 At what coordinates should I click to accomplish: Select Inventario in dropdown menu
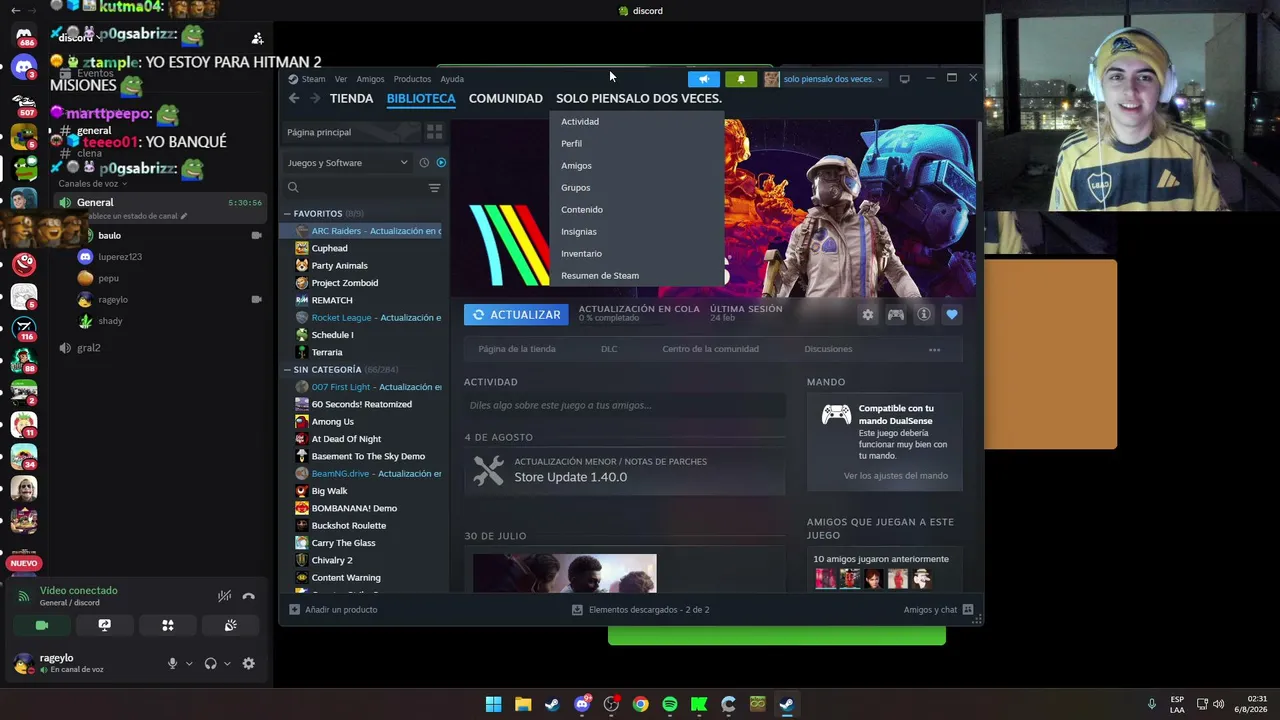click(581, 254)
